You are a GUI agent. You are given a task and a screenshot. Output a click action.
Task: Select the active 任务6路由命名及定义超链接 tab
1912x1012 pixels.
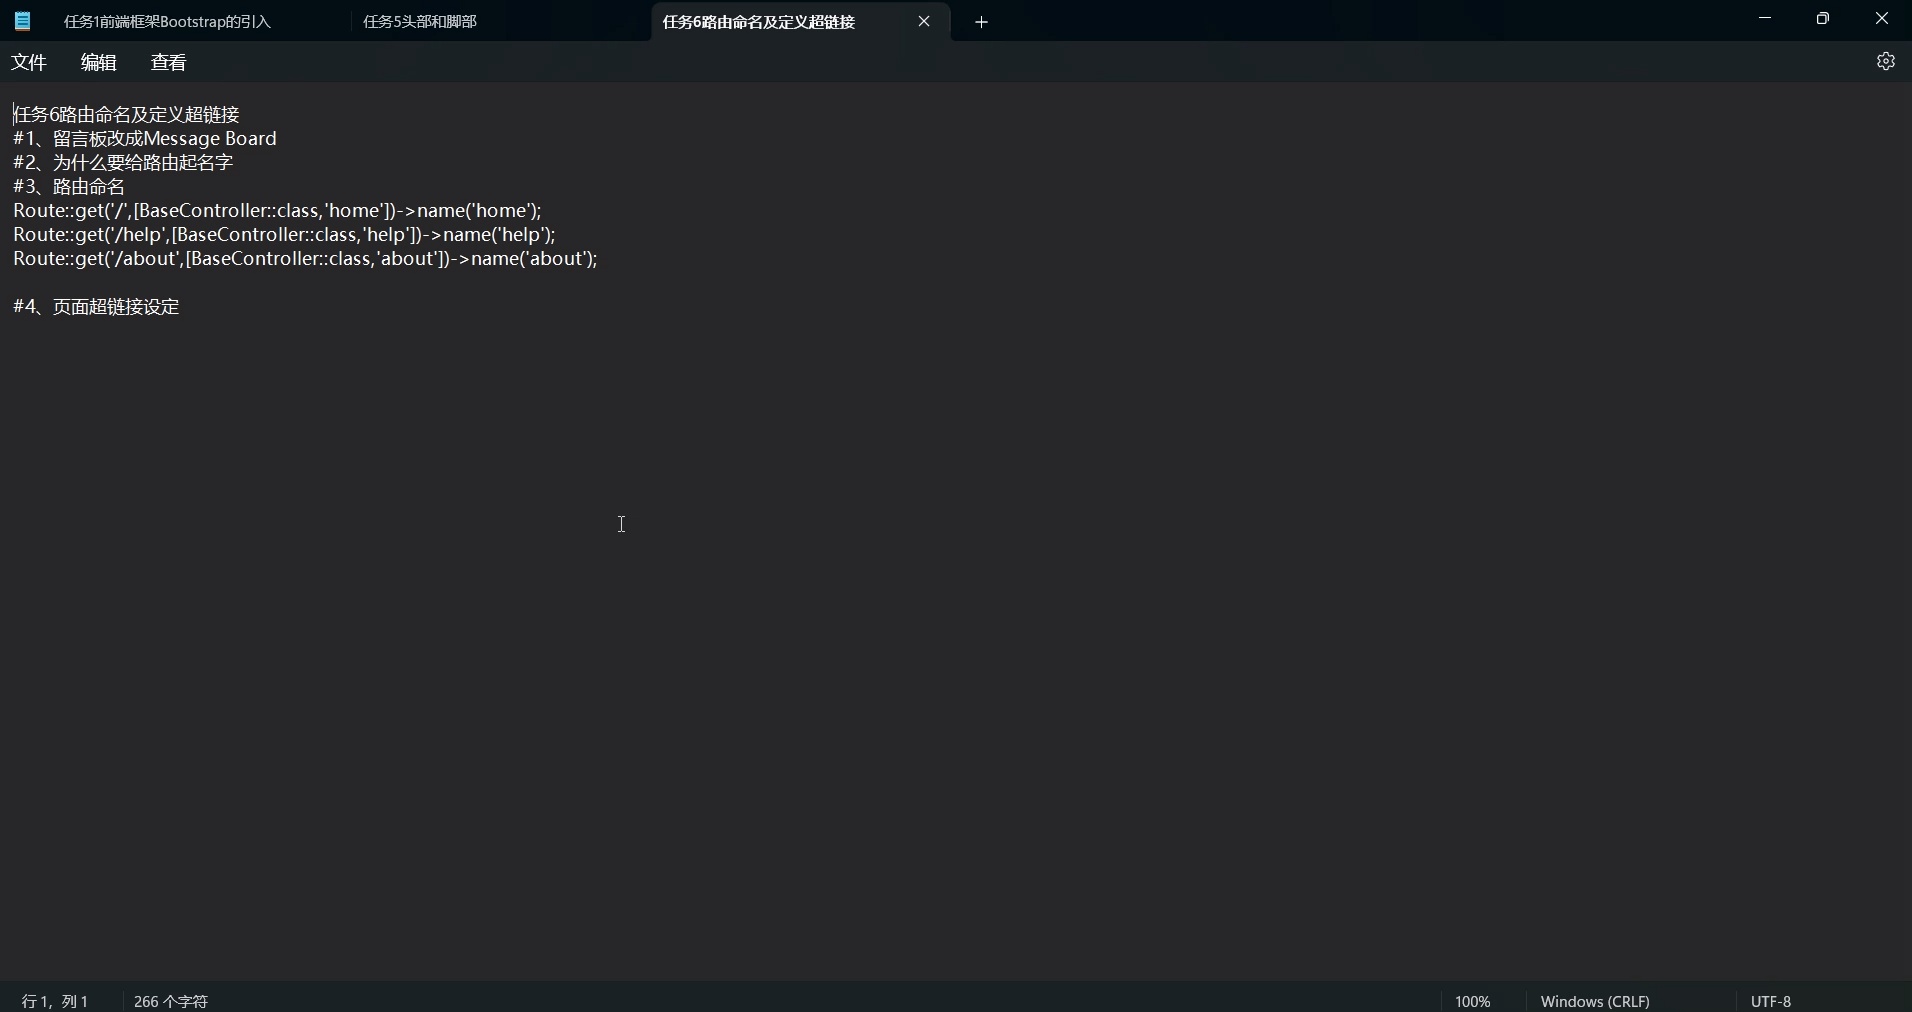(x=760, y=22)
